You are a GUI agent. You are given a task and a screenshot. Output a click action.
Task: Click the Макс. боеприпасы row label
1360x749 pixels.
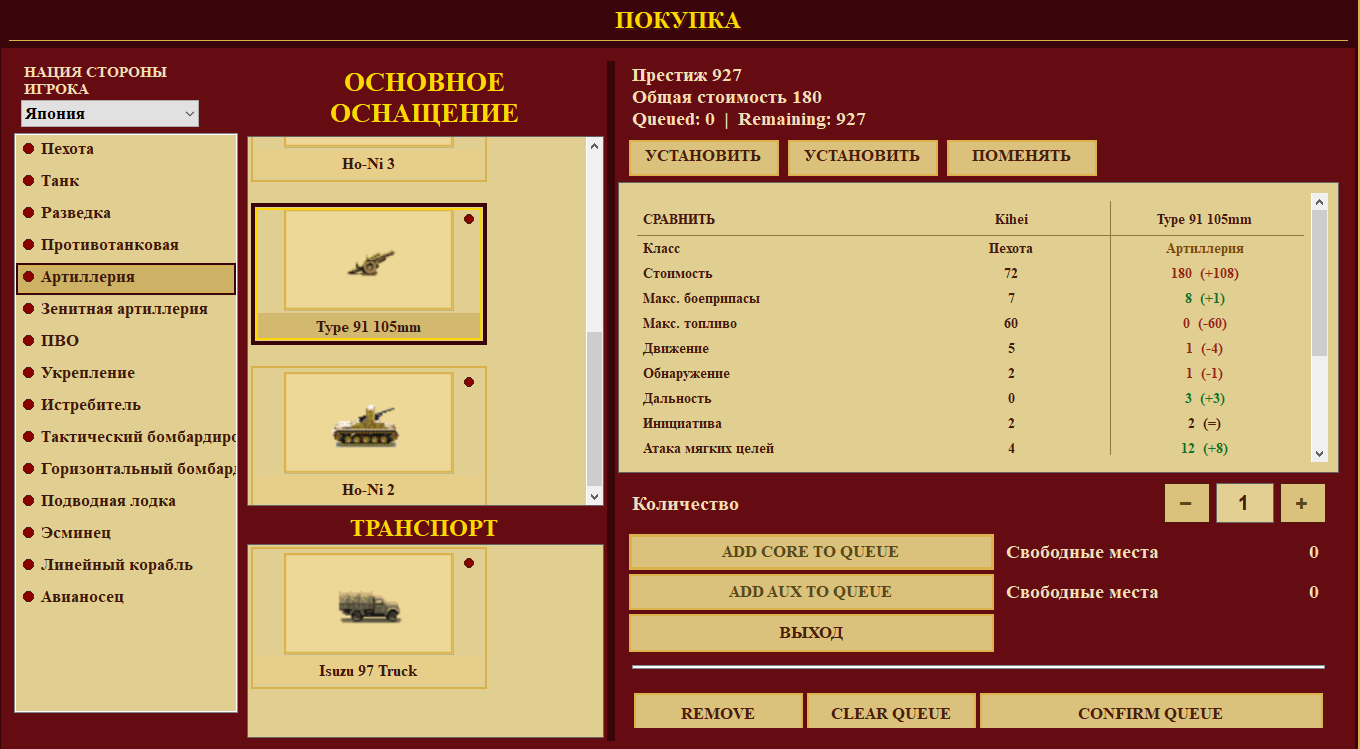[701, 298]
